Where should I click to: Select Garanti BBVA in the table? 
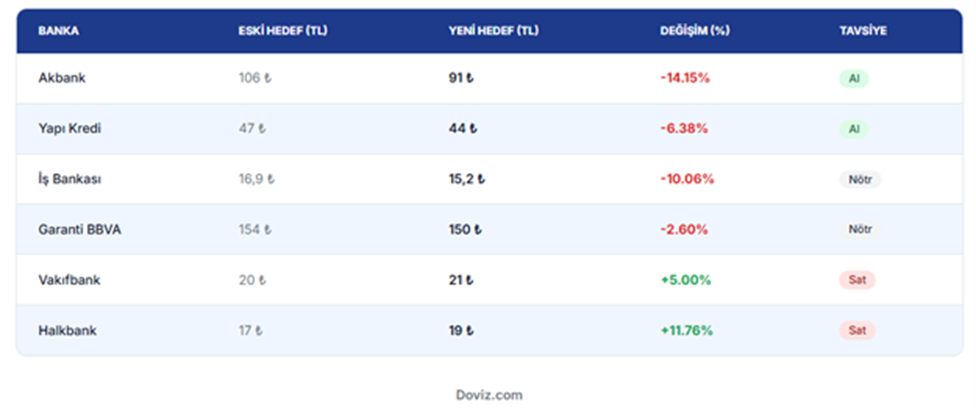click(80, 229)
